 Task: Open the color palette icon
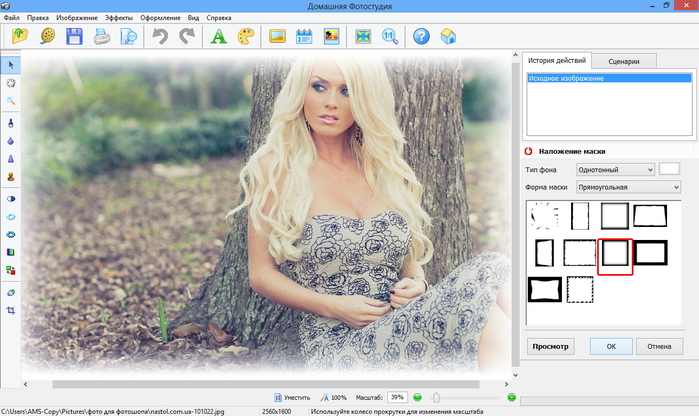[x=245, y=37]
